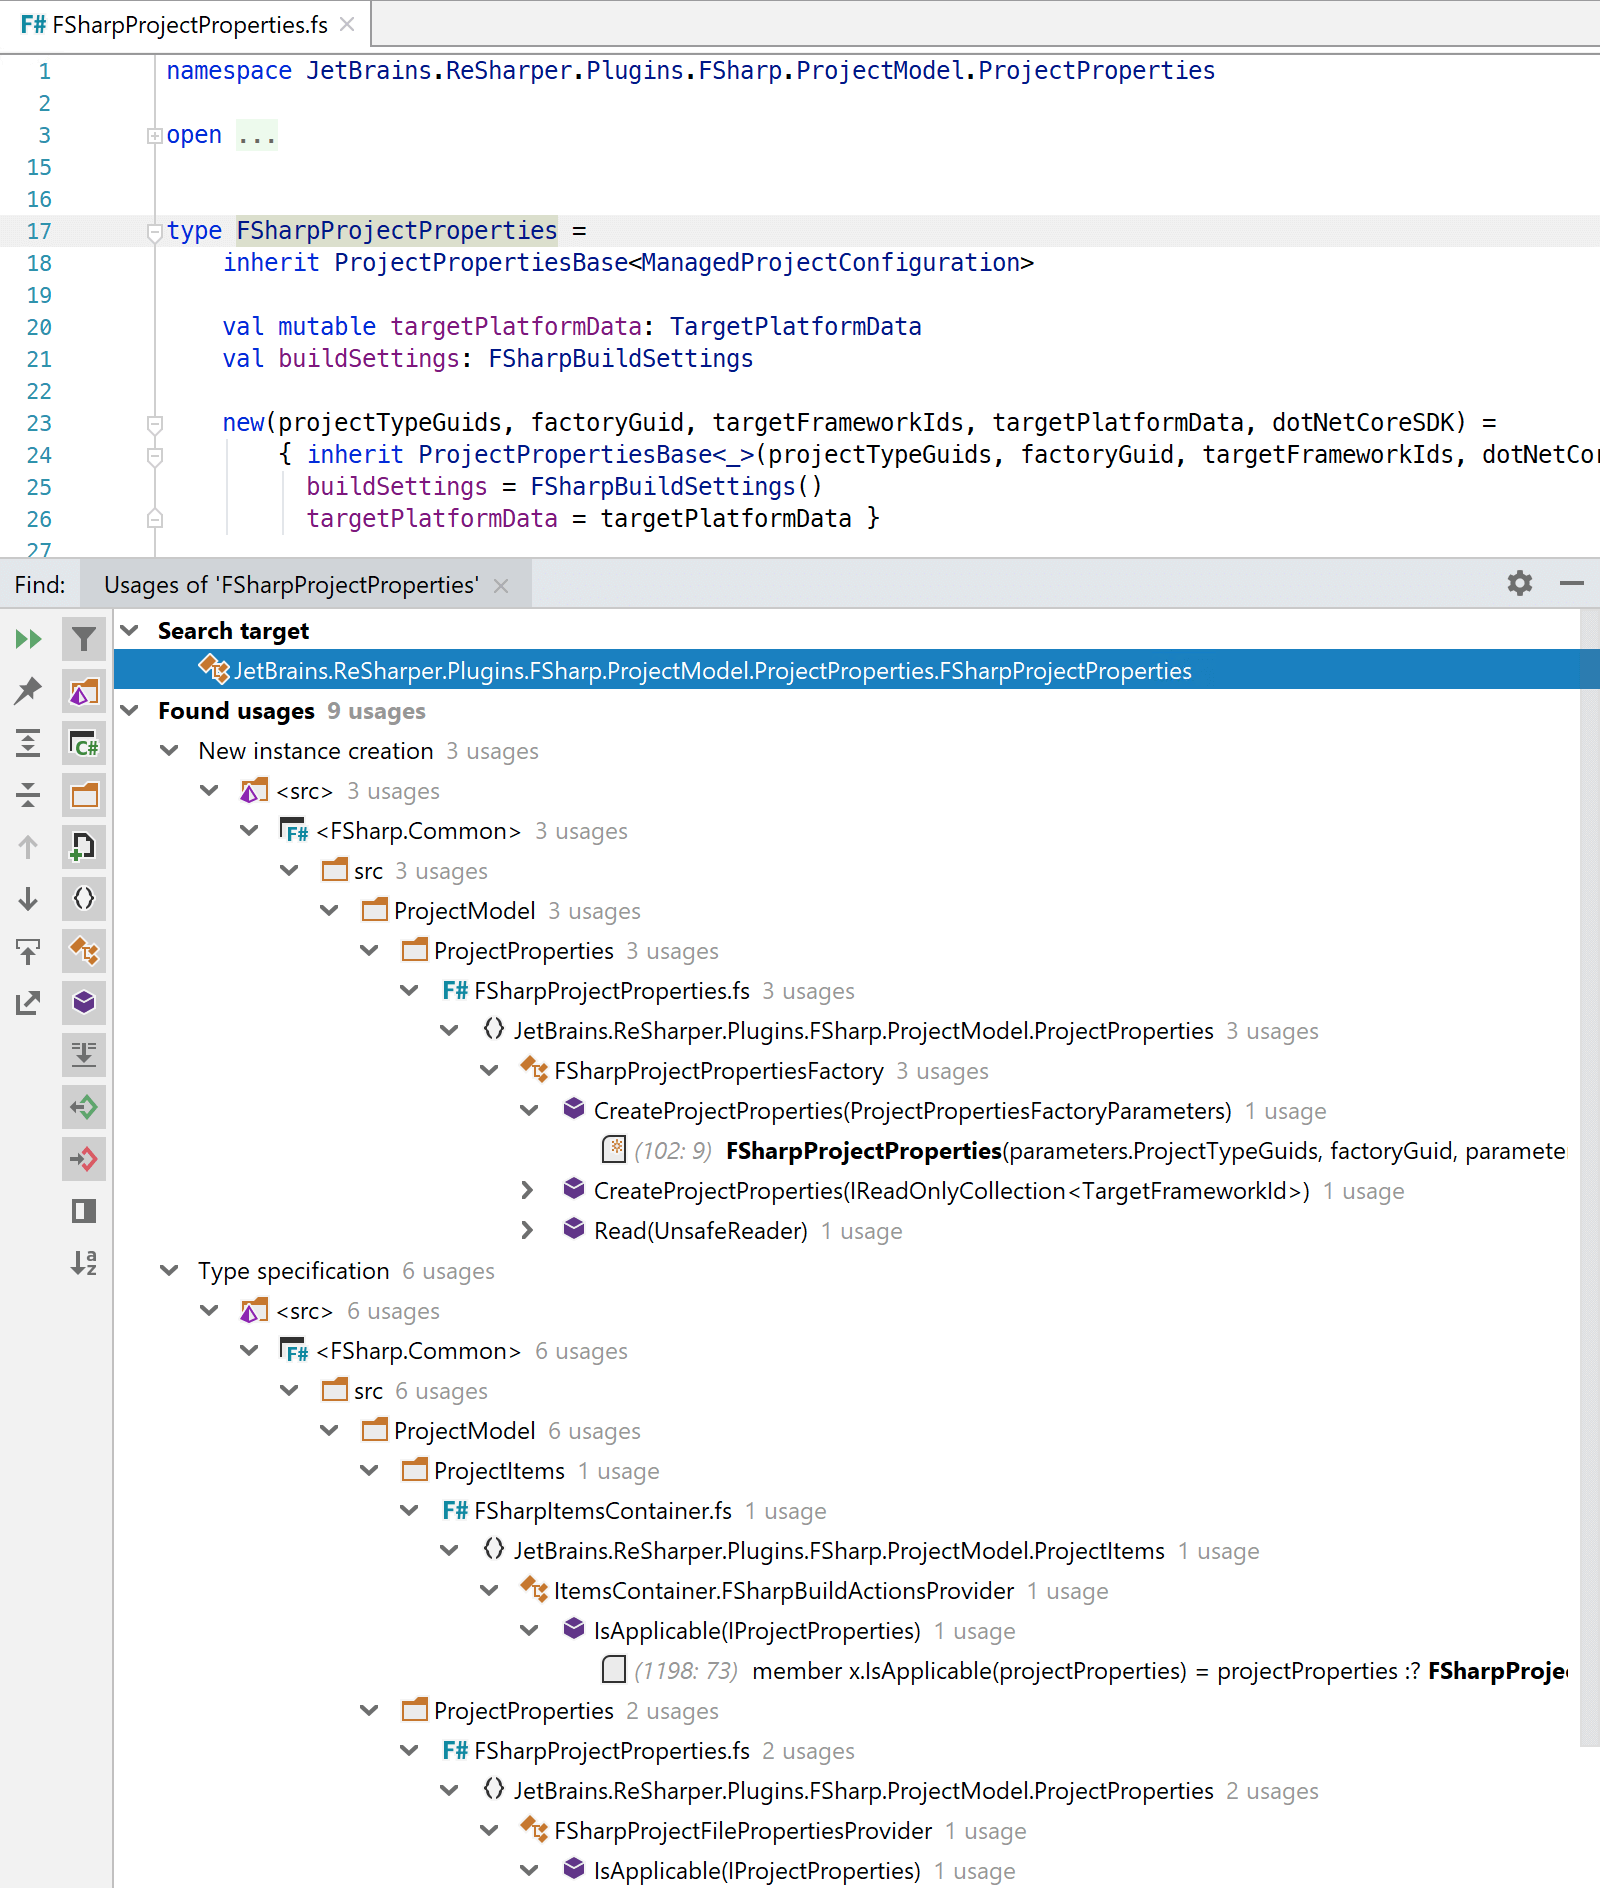Viewport: 1600px width, 1888px height.
Task: Export usages results to file
Action: [28, 1003]
